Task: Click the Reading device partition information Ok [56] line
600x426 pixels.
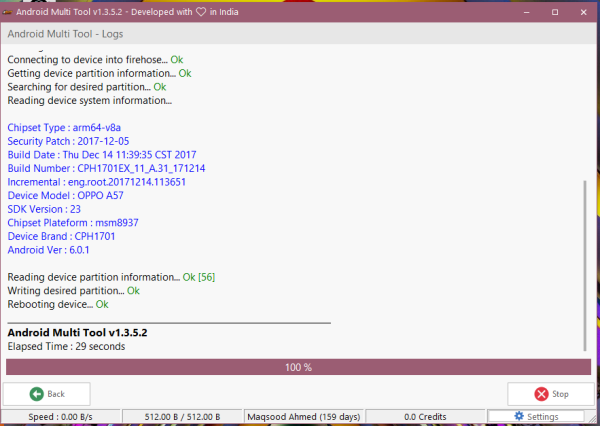Action: [x=111, y=277]
